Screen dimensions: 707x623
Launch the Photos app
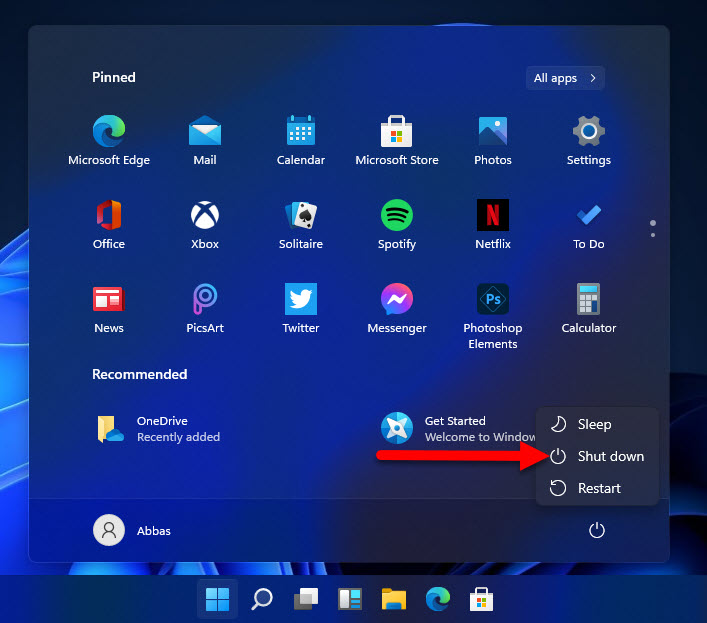(493, 140)
